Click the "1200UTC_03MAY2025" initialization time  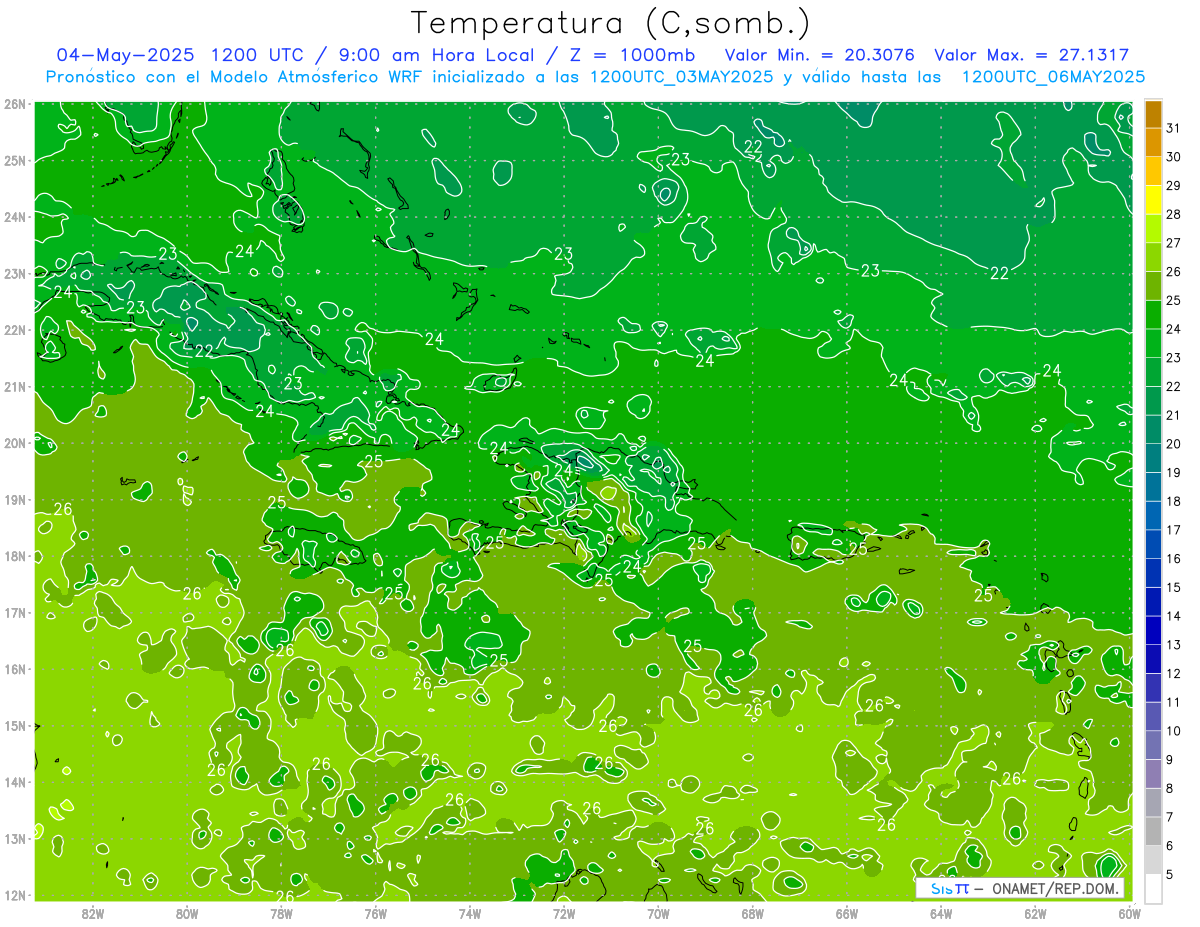click(682, 77)
